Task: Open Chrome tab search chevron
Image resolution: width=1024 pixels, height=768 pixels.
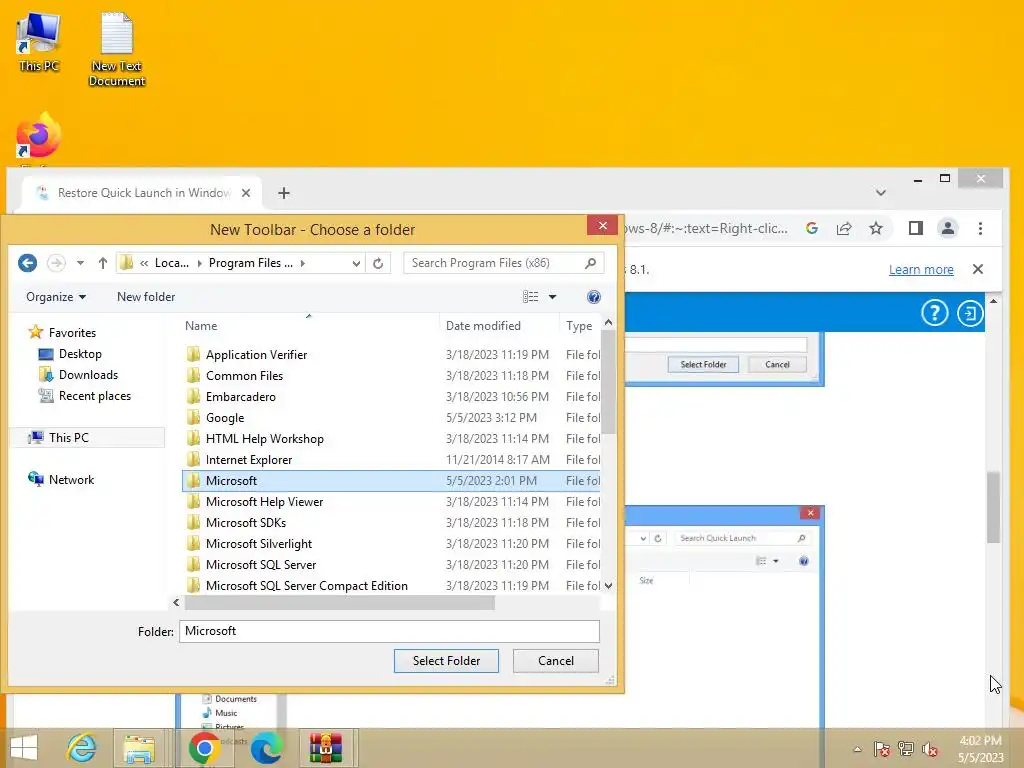Action: (x=881, y=193)
